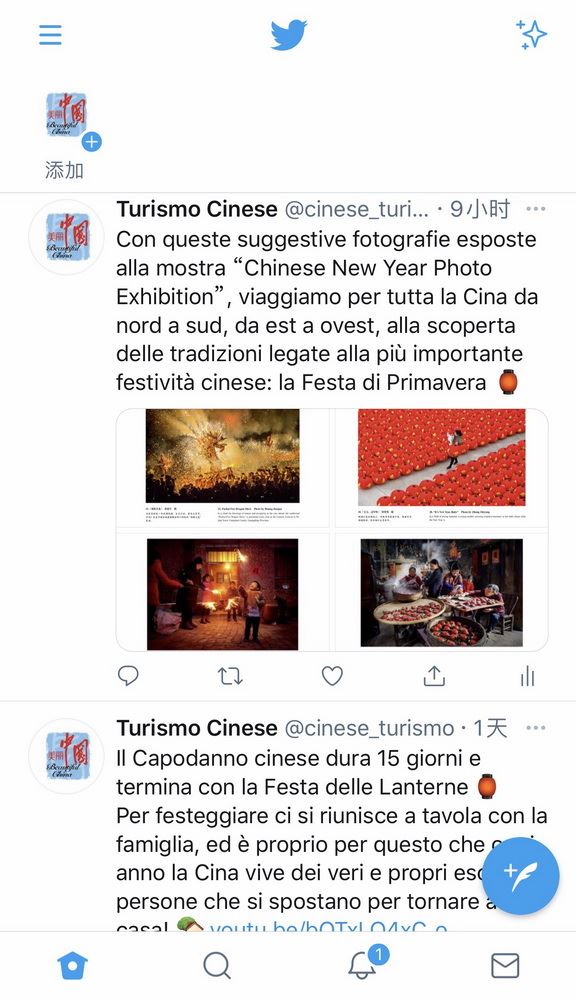Open the dragon fireworks photo
576x1000 pixels.
[223, 468]
